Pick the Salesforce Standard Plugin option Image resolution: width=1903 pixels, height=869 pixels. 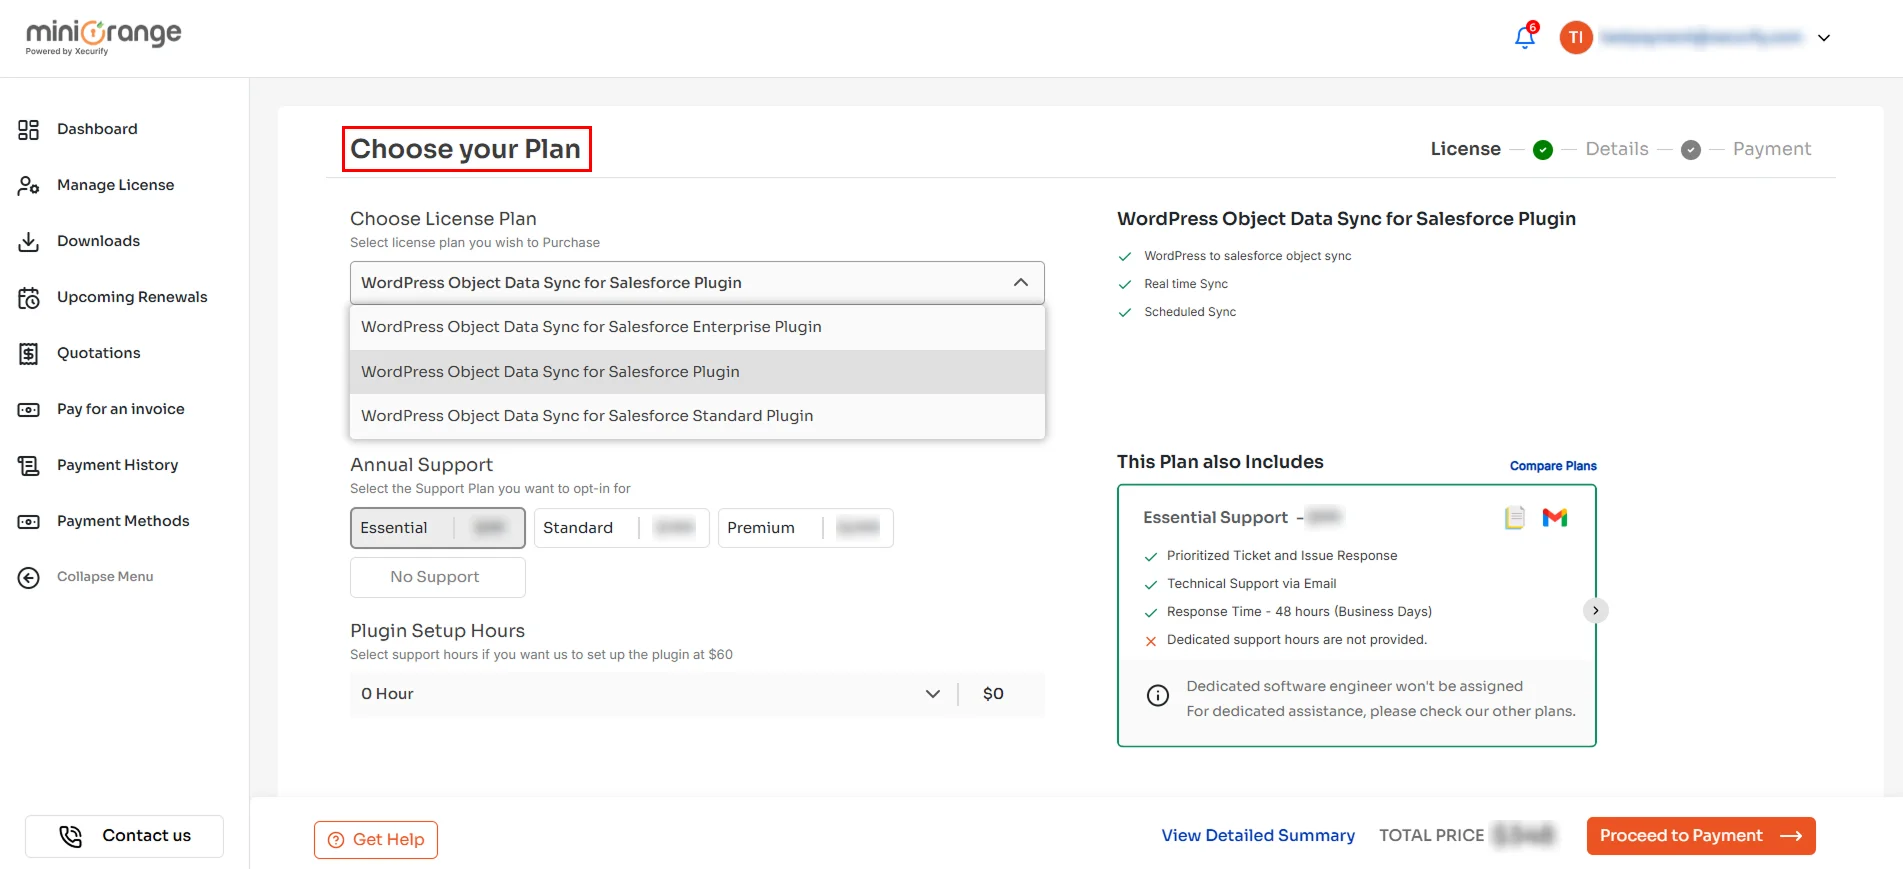[697, 416]
